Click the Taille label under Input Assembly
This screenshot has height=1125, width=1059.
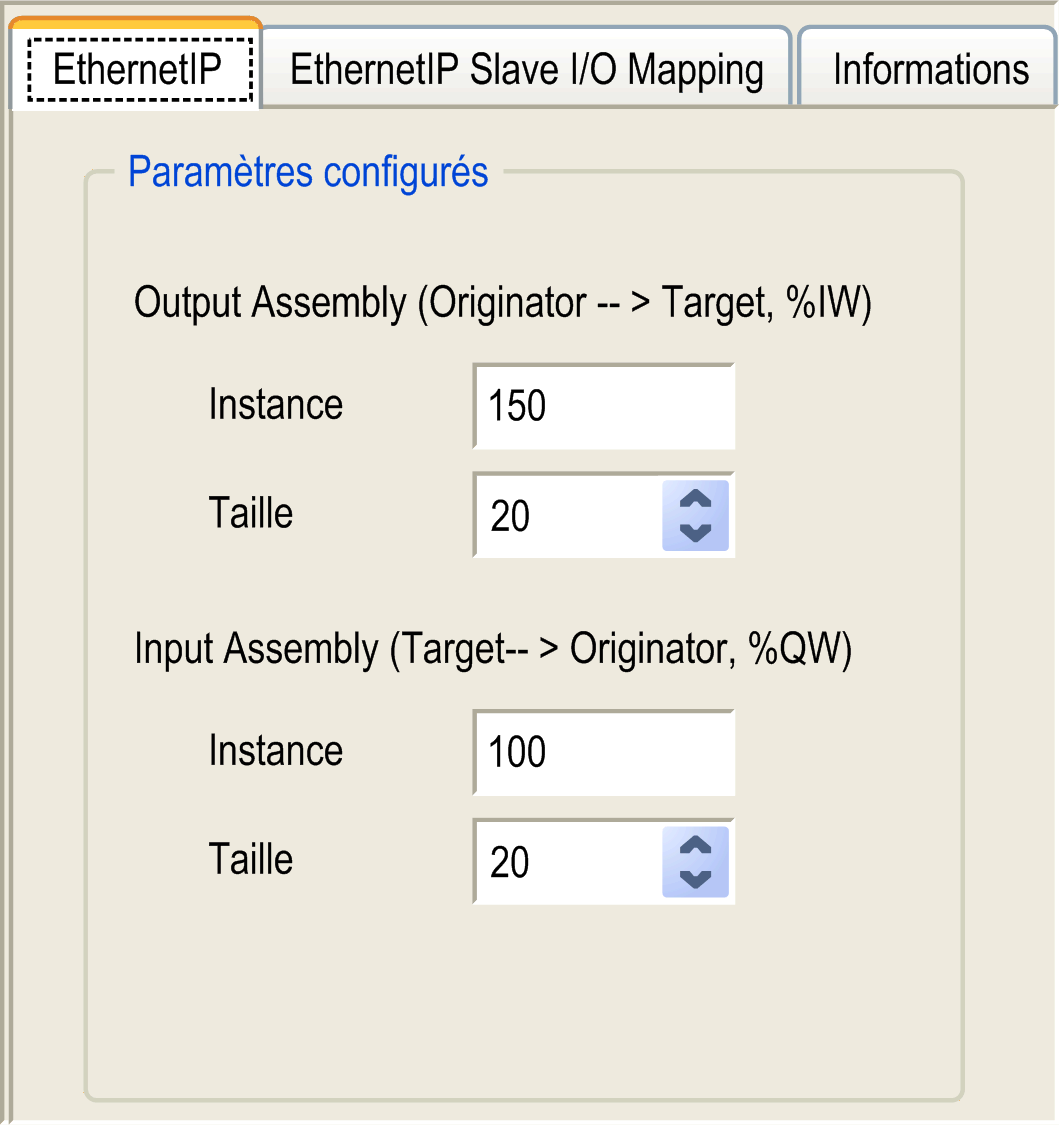(x=250, y=860)
